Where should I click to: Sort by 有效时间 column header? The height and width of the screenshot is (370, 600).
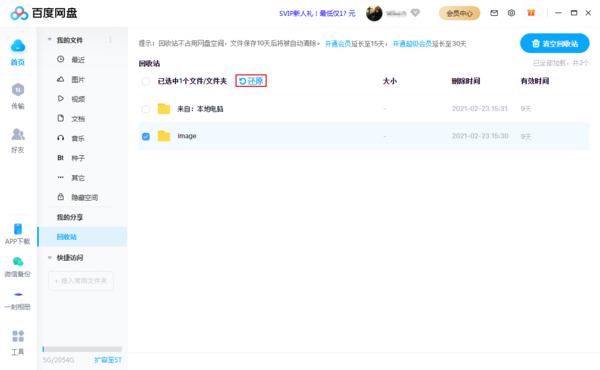pyautogui.click(x=535, y=81)
